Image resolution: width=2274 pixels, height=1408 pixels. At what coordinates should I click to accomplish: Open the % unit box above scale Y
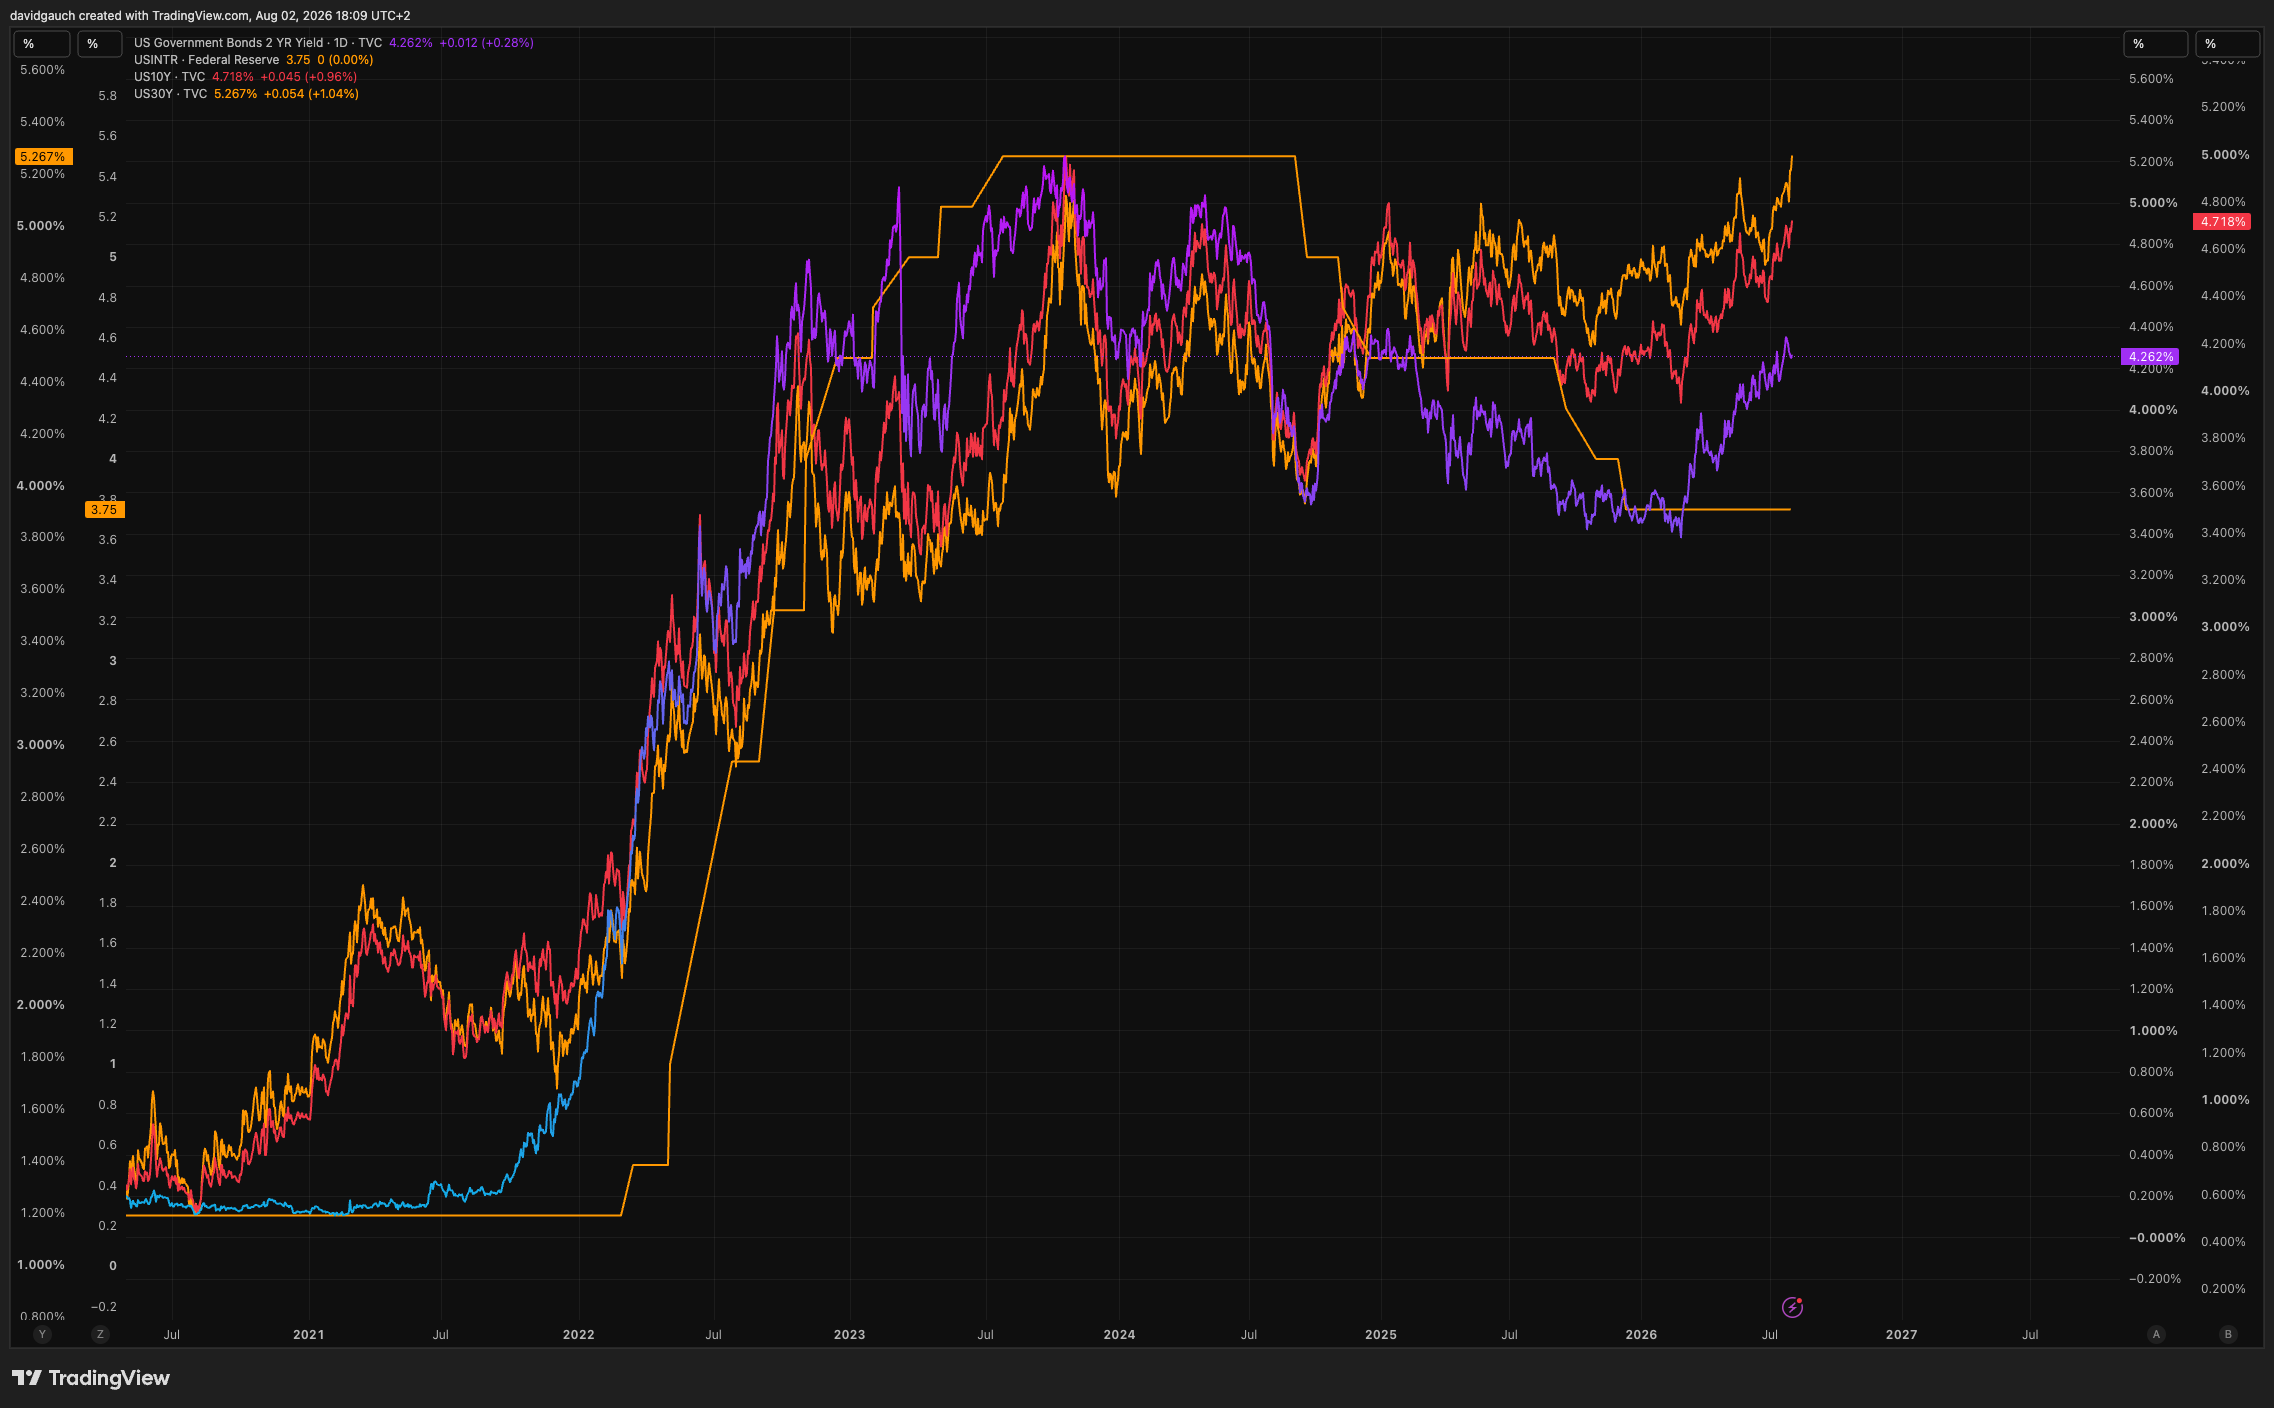[x=42, y=44]
